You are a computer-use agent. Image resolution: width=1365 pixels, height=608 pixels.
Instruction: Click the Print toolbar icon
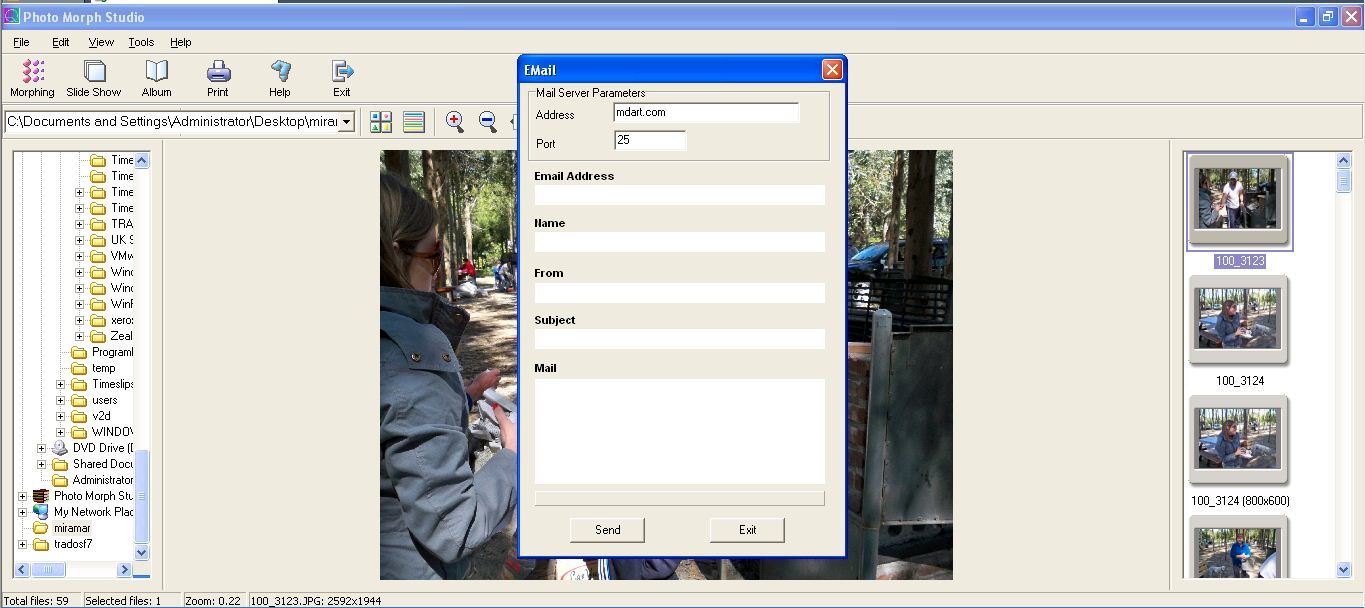click(218, 78)
